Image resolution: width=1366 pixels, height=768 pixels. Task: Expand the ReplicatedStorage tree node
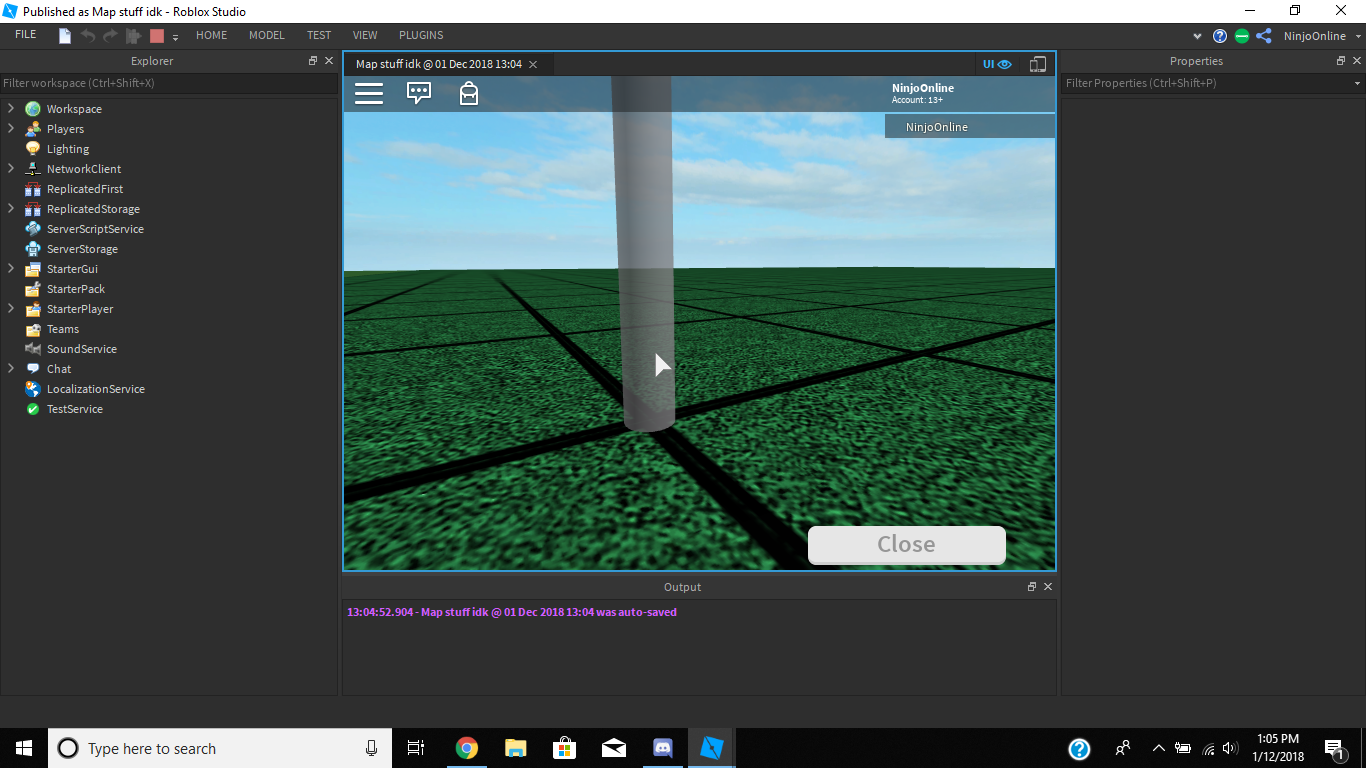[x=11, y=208]
